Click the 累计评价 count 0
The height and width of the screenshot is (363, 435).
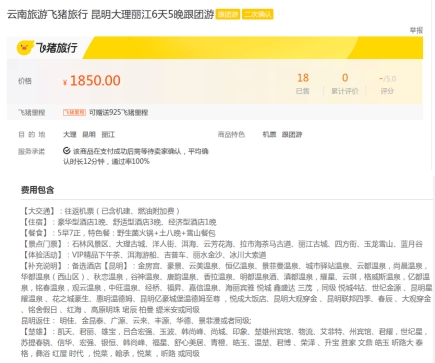point(345,84)
